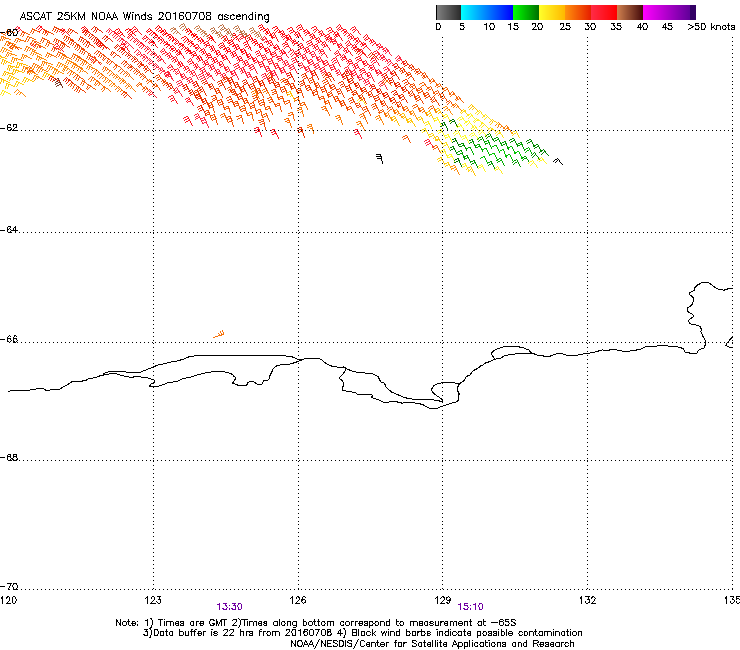The width and height of the screenshot is (740, 650).
Task: Click the latitude label -68
Action: pyautogui.click(x=9, y=458)
